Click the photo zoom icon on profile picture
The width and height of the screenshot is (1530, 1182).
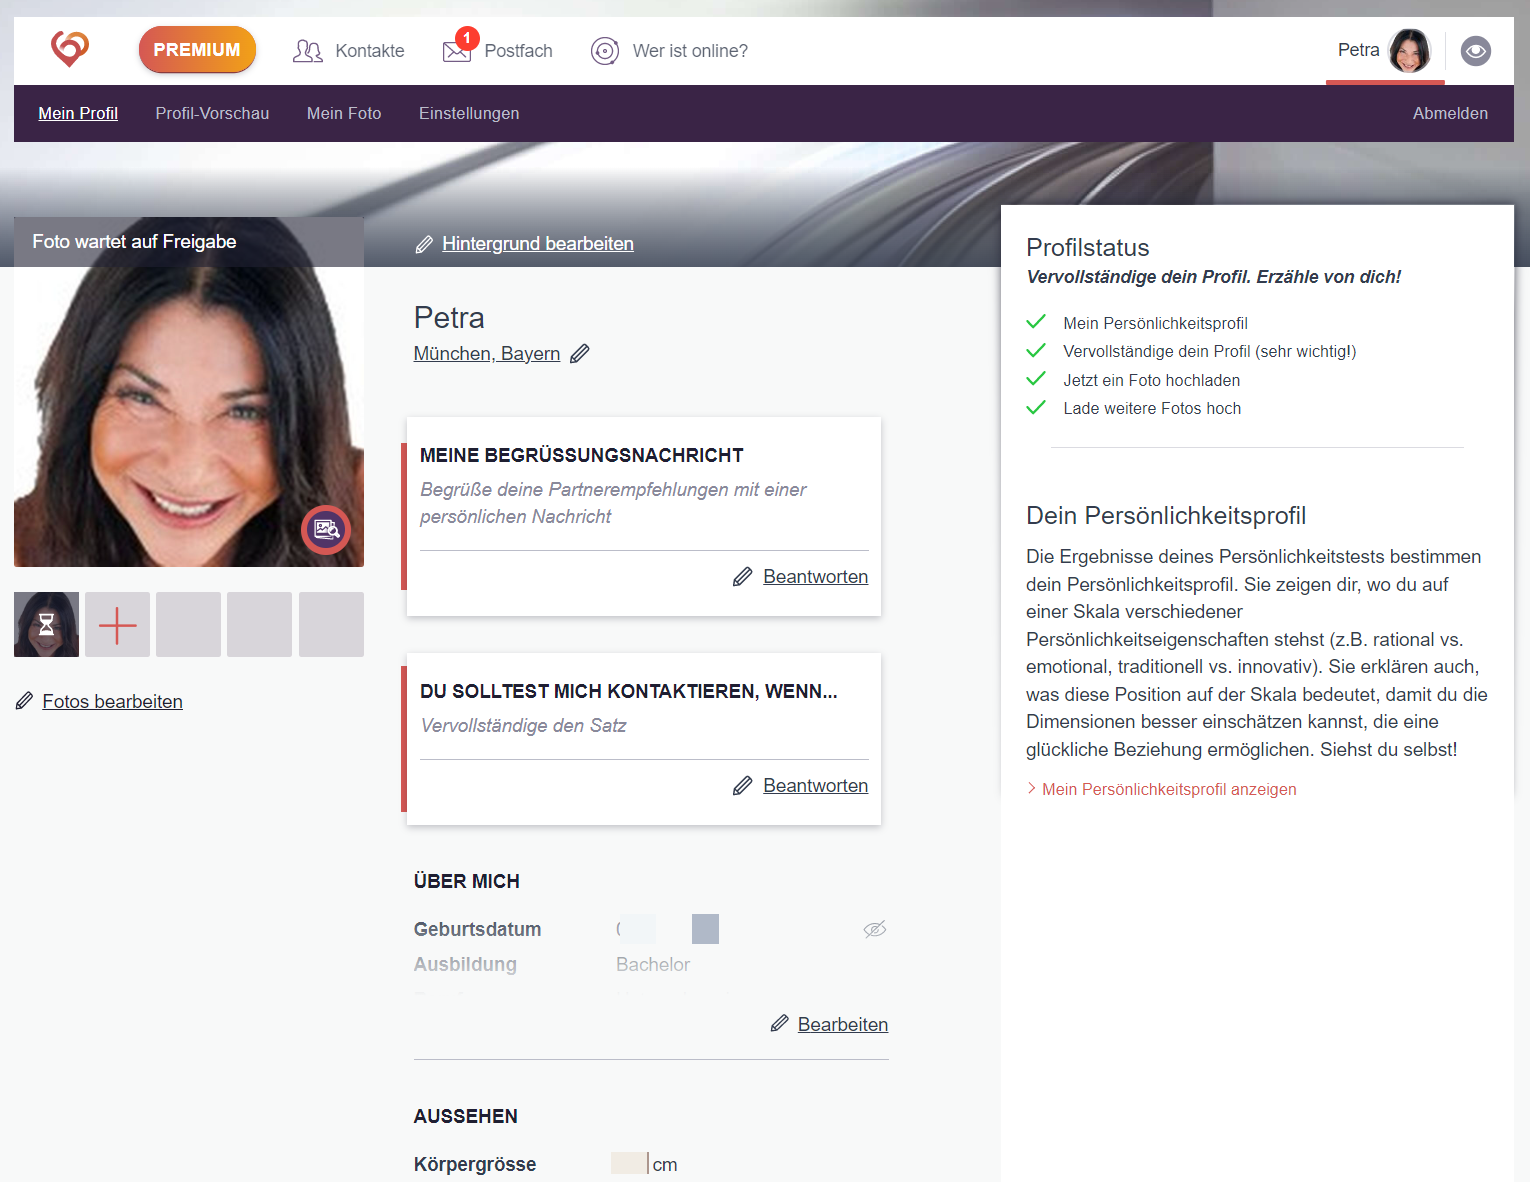click(326, 530)
